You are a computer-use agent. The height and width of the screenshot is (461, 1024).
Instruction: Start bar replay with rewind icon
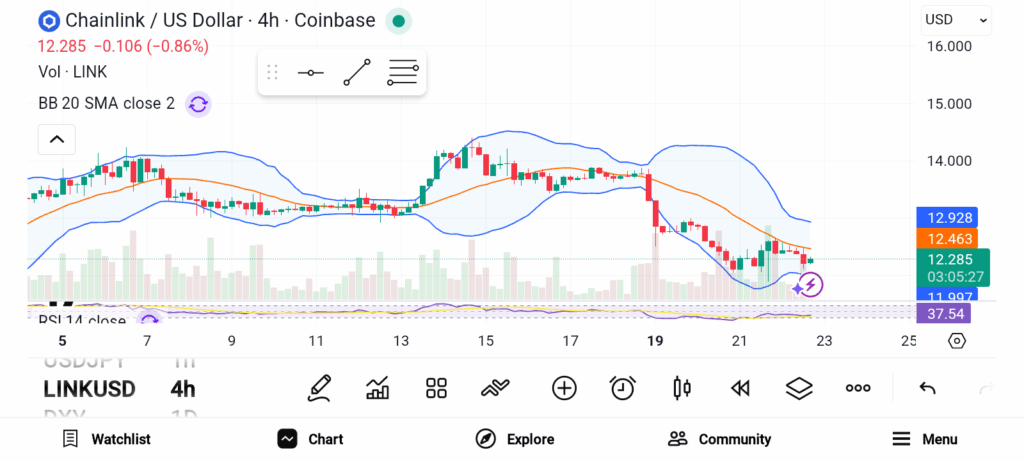[x=740, y=388]
